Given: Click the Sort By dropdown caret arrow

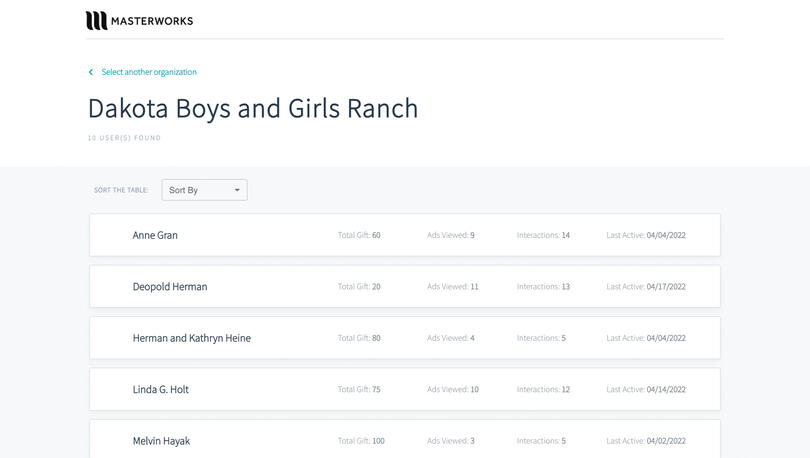Looking at the screenshot, I should coord(237,190).
